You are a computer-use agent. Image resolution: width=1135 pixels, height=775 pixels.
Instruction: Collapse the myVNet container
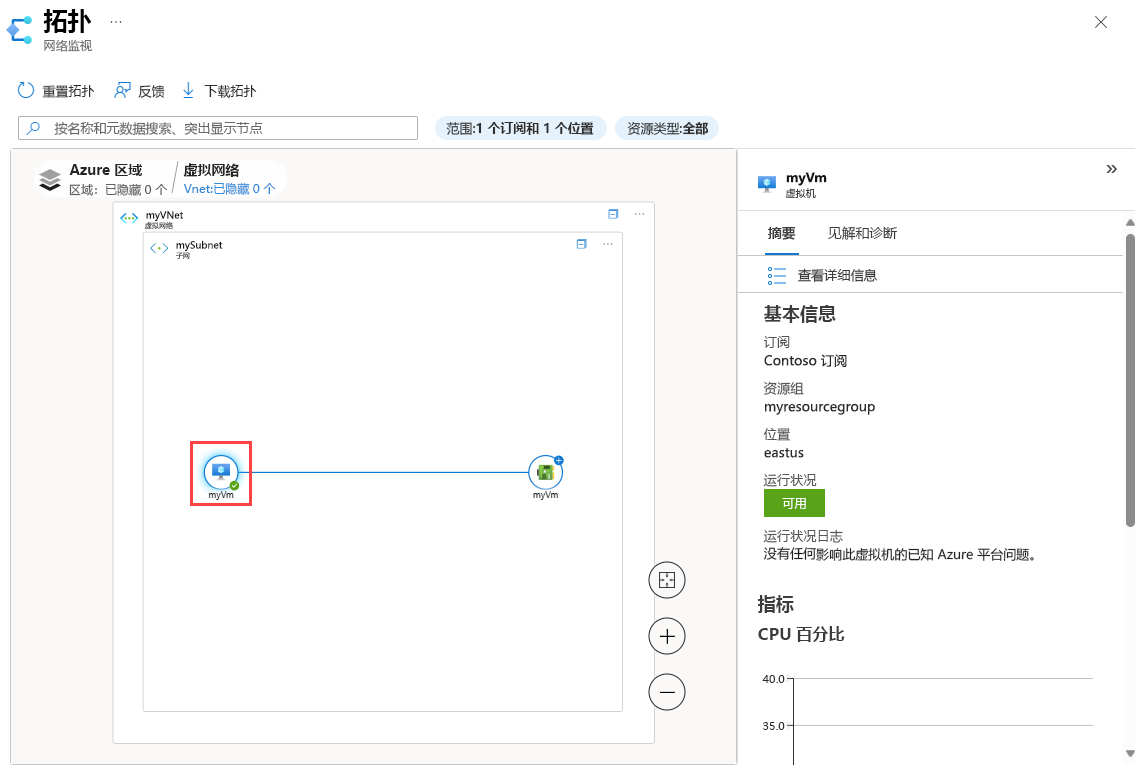coord(612,214)
